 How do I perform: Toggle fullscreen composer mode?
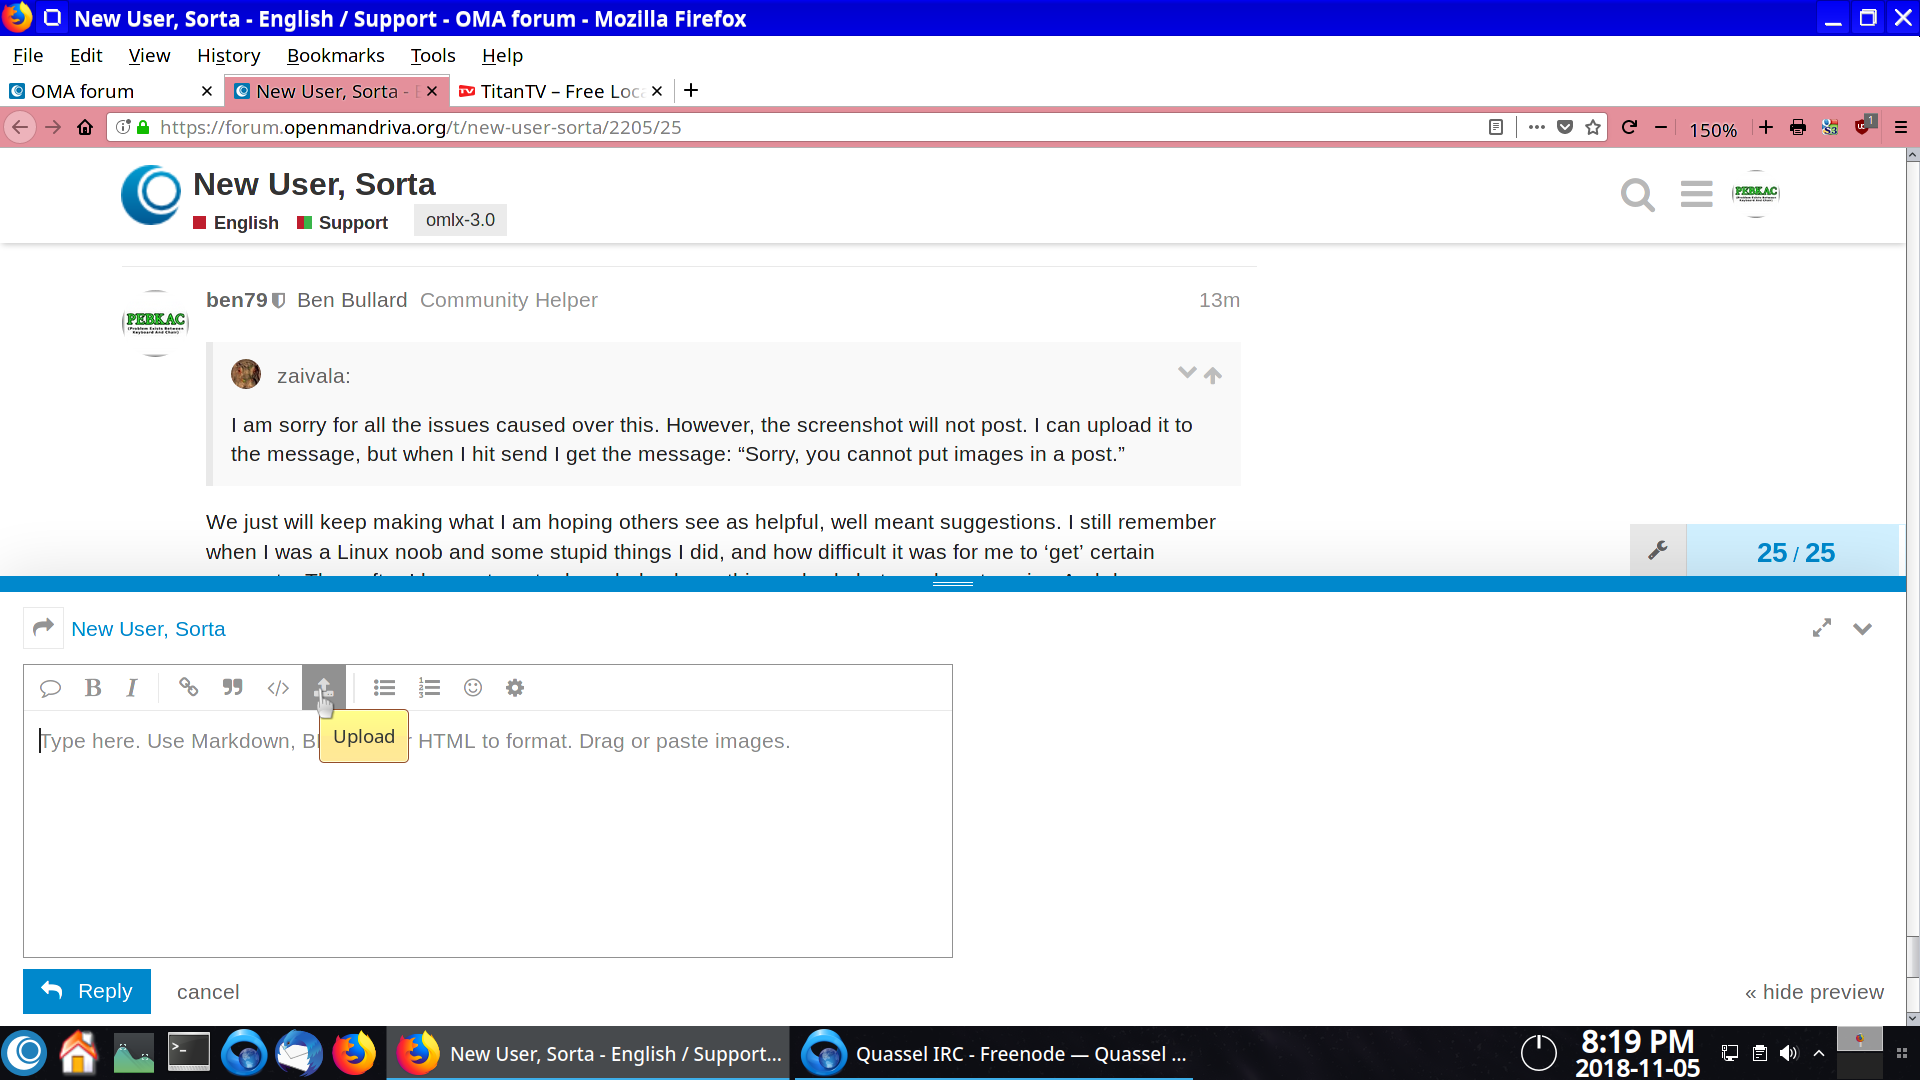tap(1822, 628)
